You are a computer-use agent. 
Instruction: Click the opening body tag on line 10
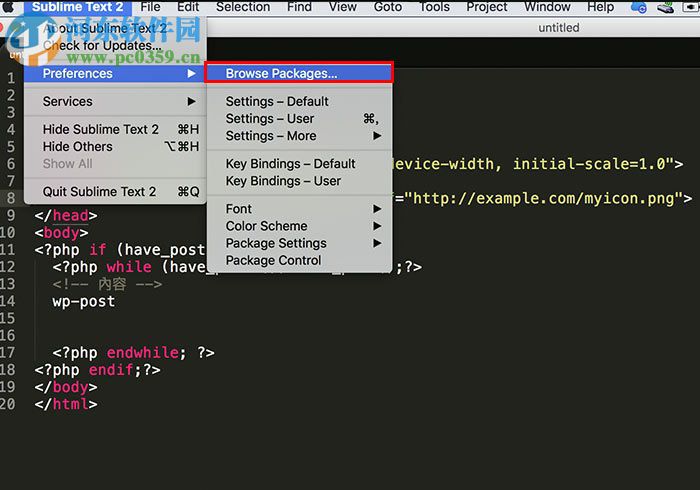(62, 233)
